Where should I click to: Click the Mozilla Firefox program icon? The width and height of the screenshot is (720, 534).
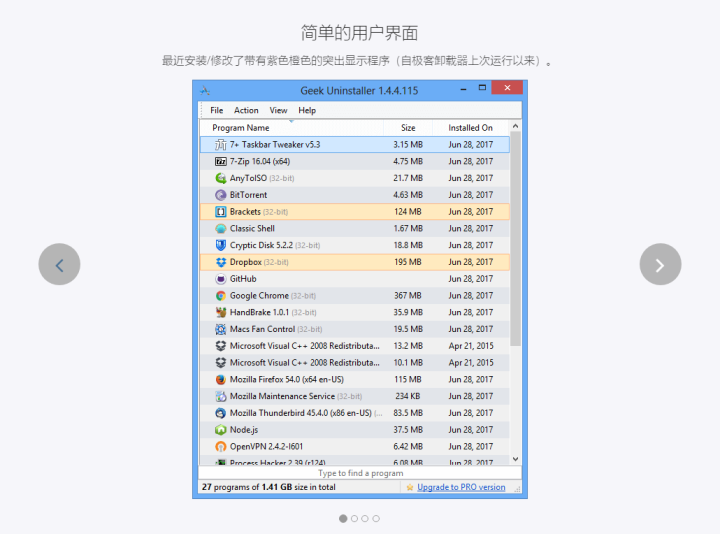coord(221,380)
